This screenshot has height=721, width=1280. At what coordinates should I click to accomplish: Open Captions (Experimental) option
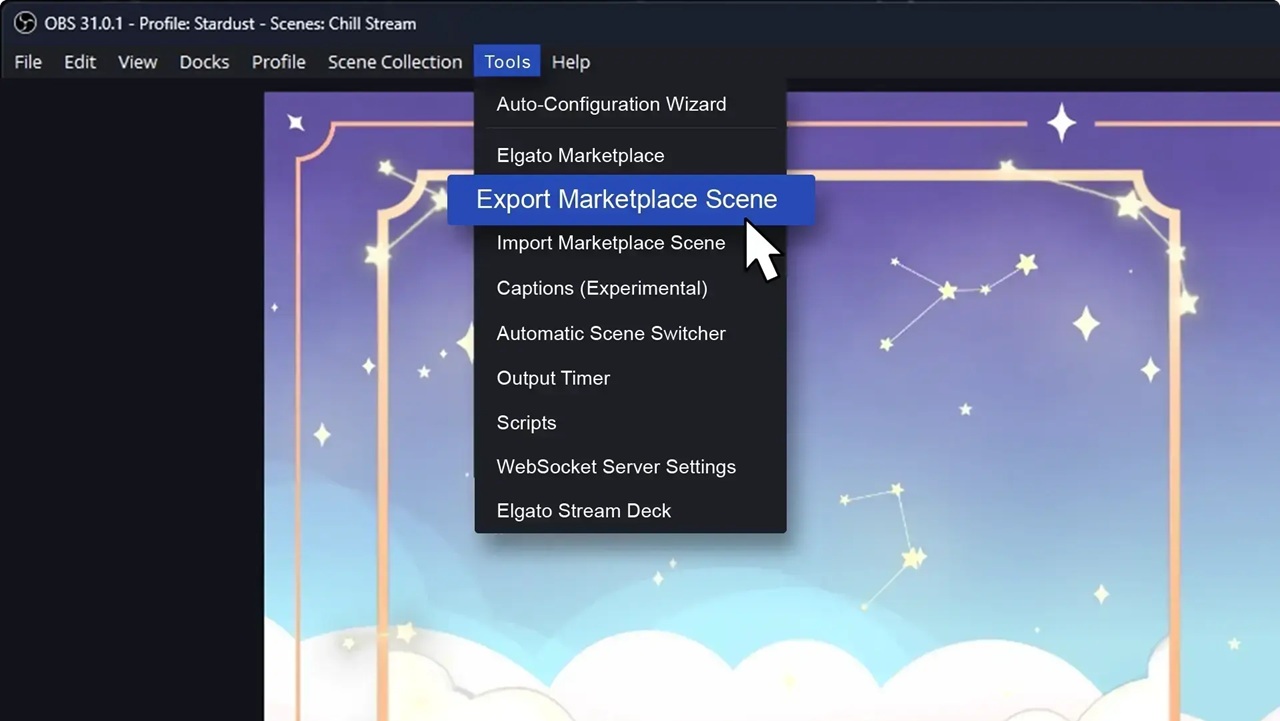[601, 288]
